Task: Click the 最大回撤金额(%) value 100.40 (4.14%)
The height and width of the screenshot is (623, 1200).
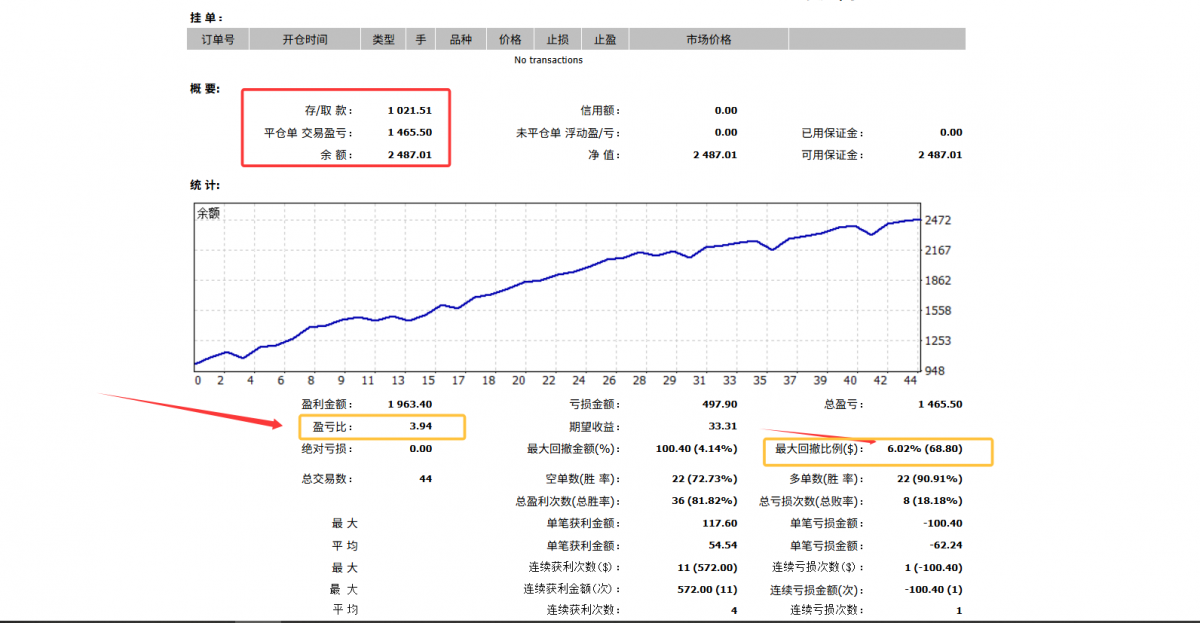Action: [697, 449]
